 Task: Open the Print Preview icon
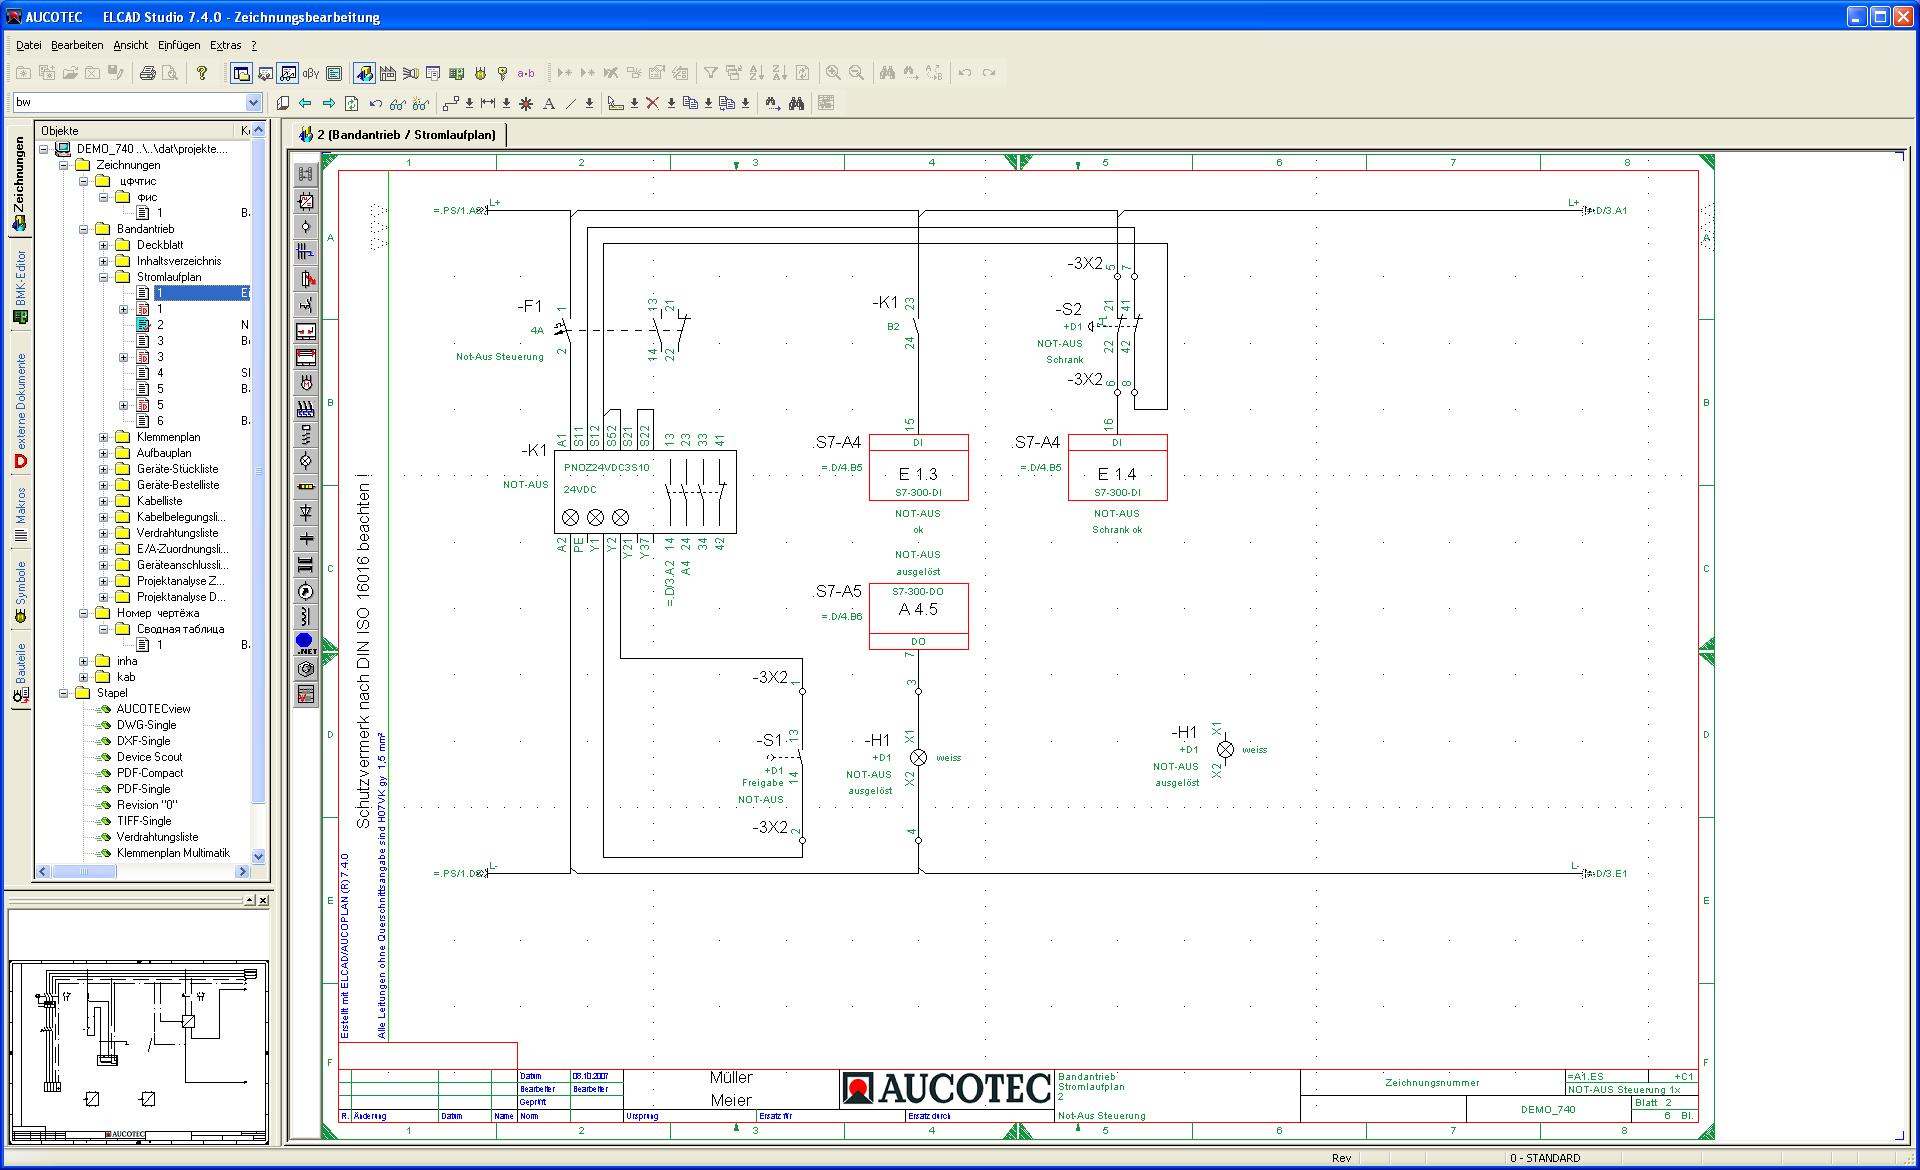(171, 73)
